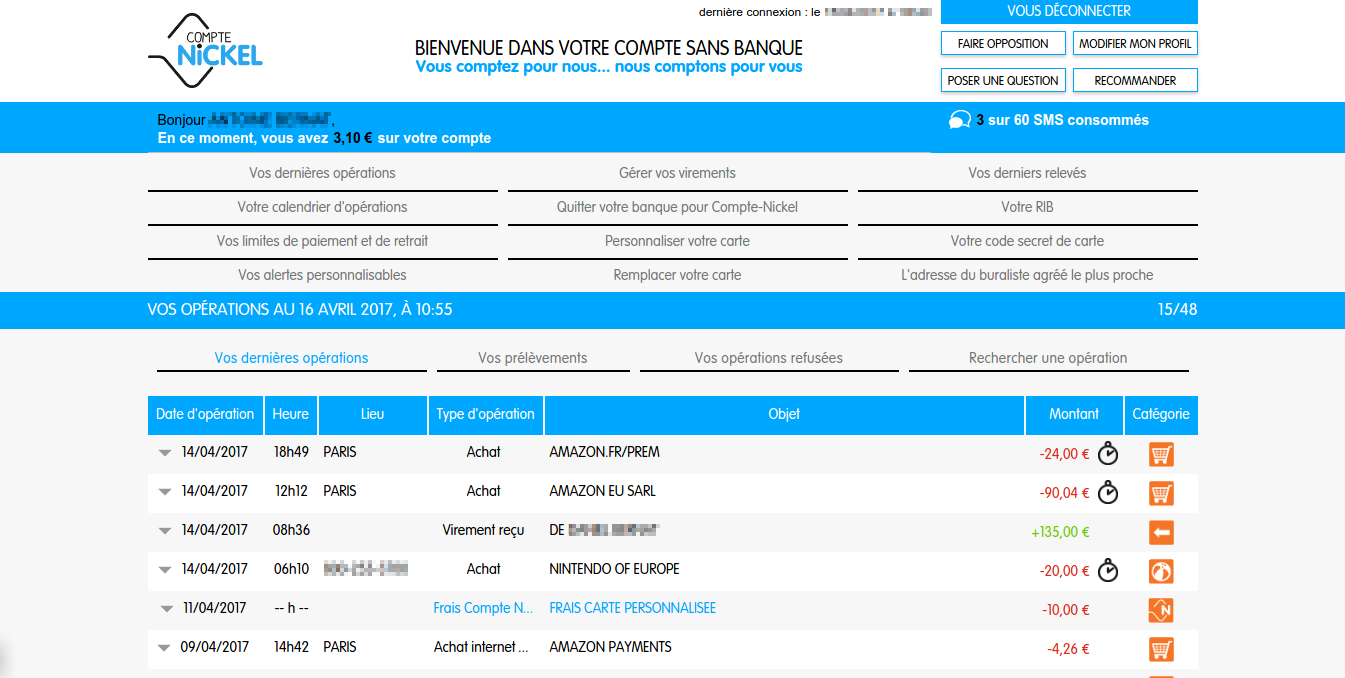This screenshot has width=1345, height=678.
Task: Click the 3,10 € account balance
Action: tap(353, 138)
